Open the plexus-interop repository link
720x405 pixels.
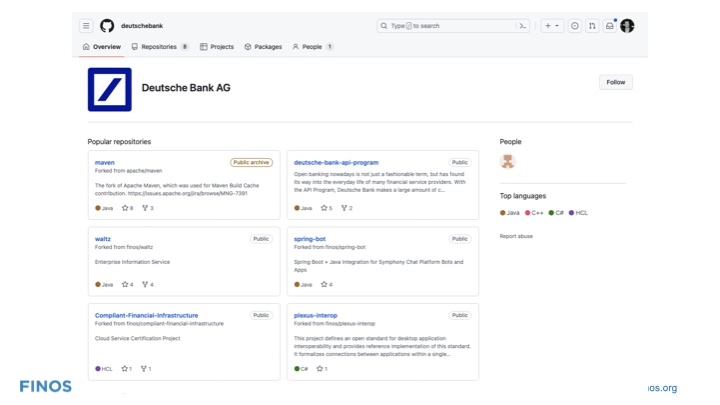(x=315, y=315)
